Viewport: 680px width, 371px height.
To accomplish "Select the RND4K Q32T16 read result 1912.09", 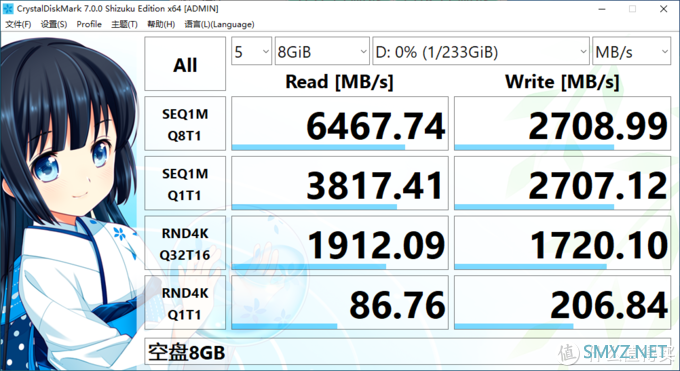I will click(x=340, y=243).
